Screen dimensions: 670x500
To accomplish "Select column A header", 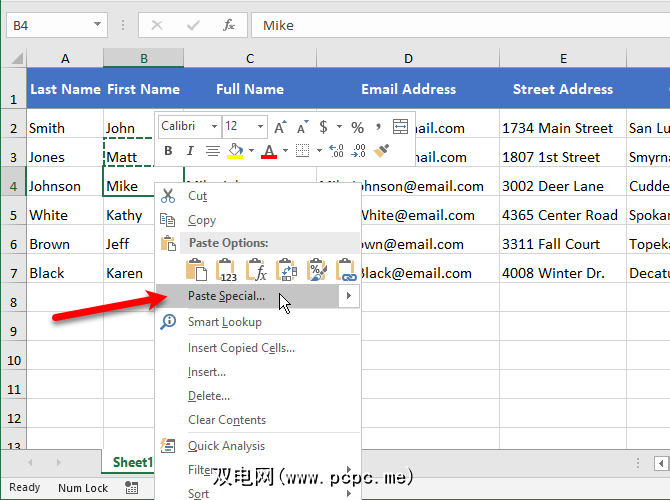I will (65, 58).
